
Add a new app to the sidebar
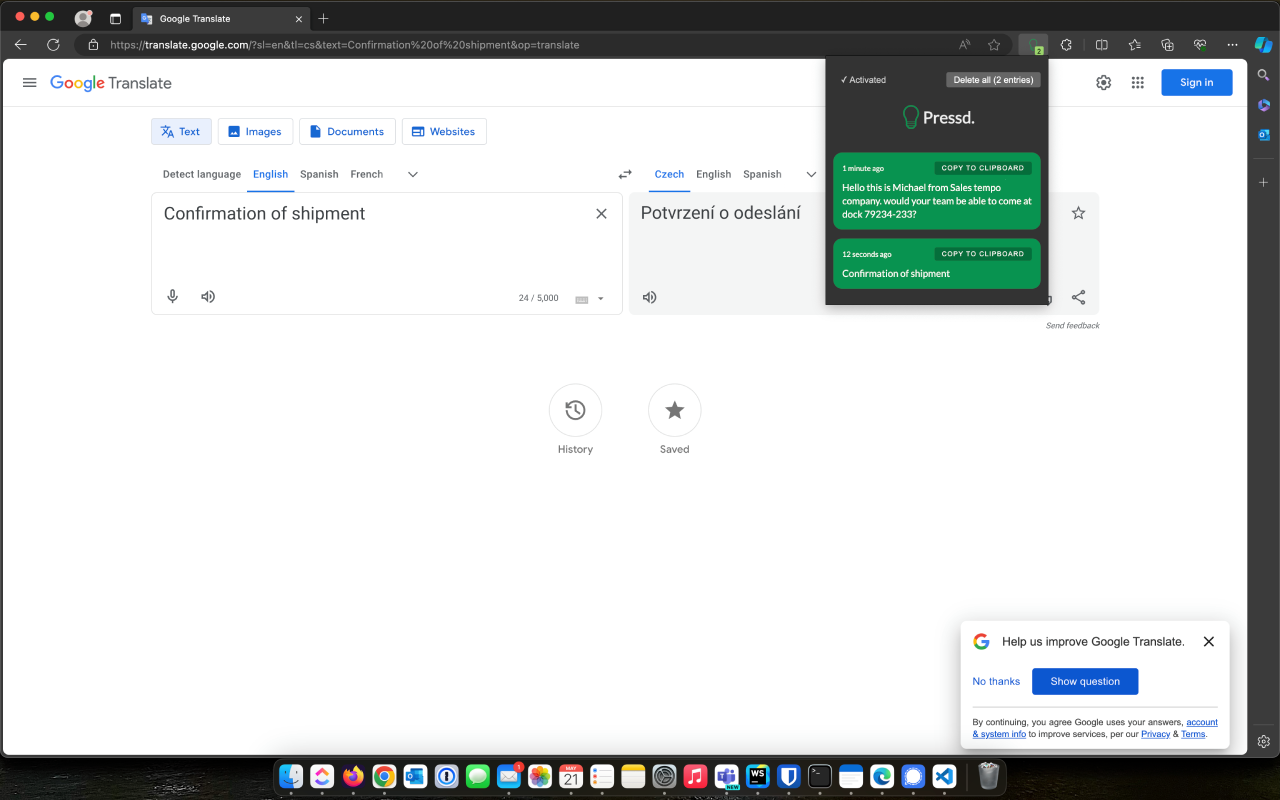pos(1264,183)
